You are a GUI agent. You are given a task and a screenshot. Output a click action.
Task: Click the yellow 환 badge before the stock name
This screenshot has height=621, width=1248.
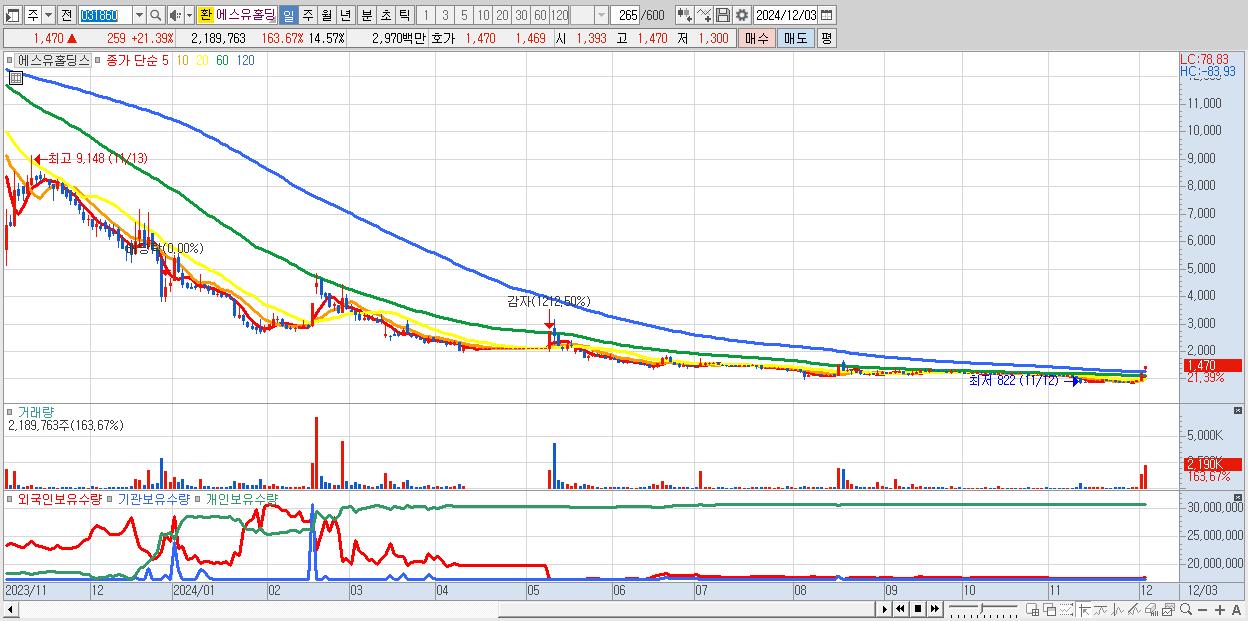pos(205,15)
